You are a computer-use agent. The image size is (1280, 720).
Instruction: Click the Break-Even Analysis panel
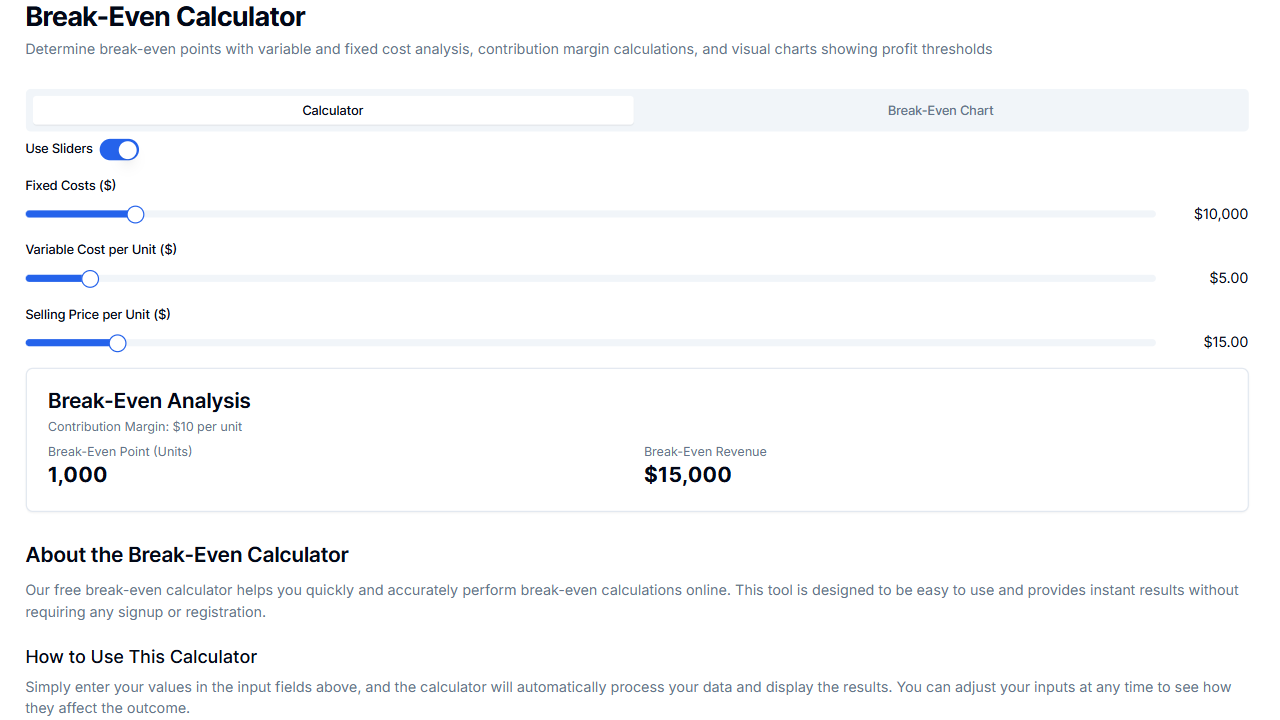coord(637,440)
